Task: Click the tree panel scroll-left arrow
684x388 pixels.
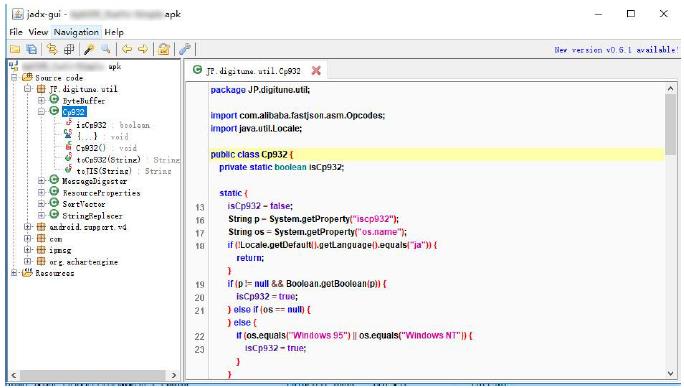Action: click(x=14, y=375)
